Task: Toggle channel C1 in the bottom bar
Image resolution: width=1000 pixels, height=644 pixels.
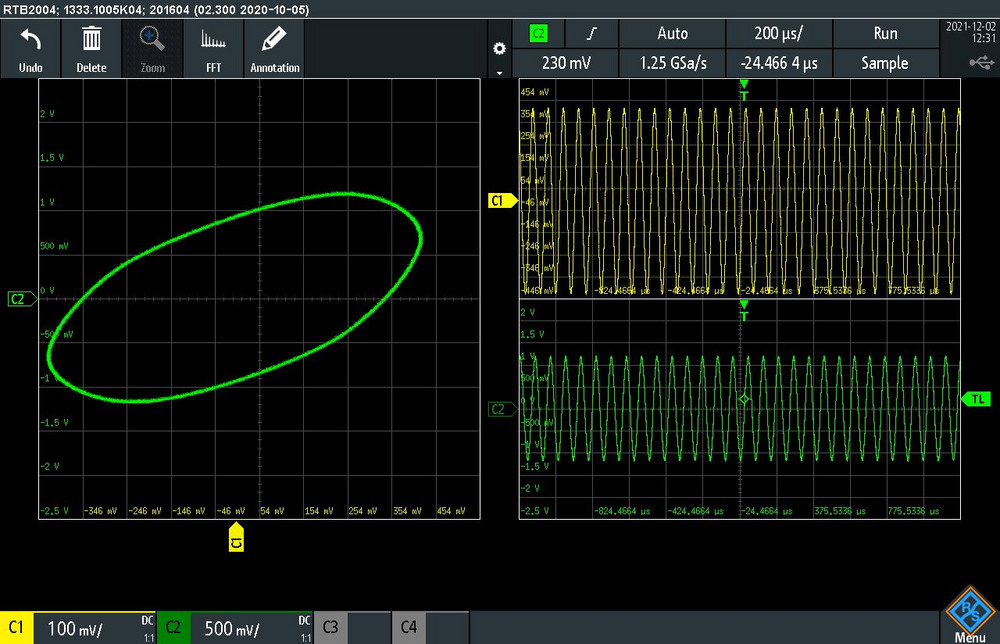Action: click(17, 627)
